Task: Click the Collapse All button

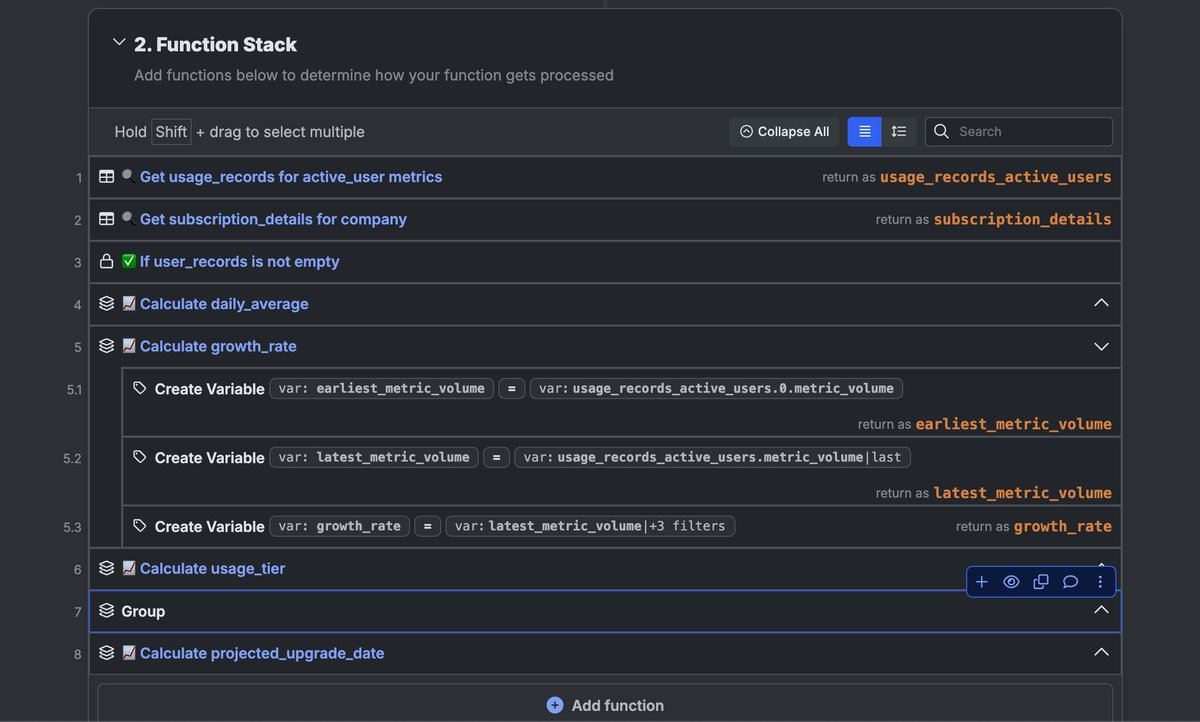Action: [784, 131]
